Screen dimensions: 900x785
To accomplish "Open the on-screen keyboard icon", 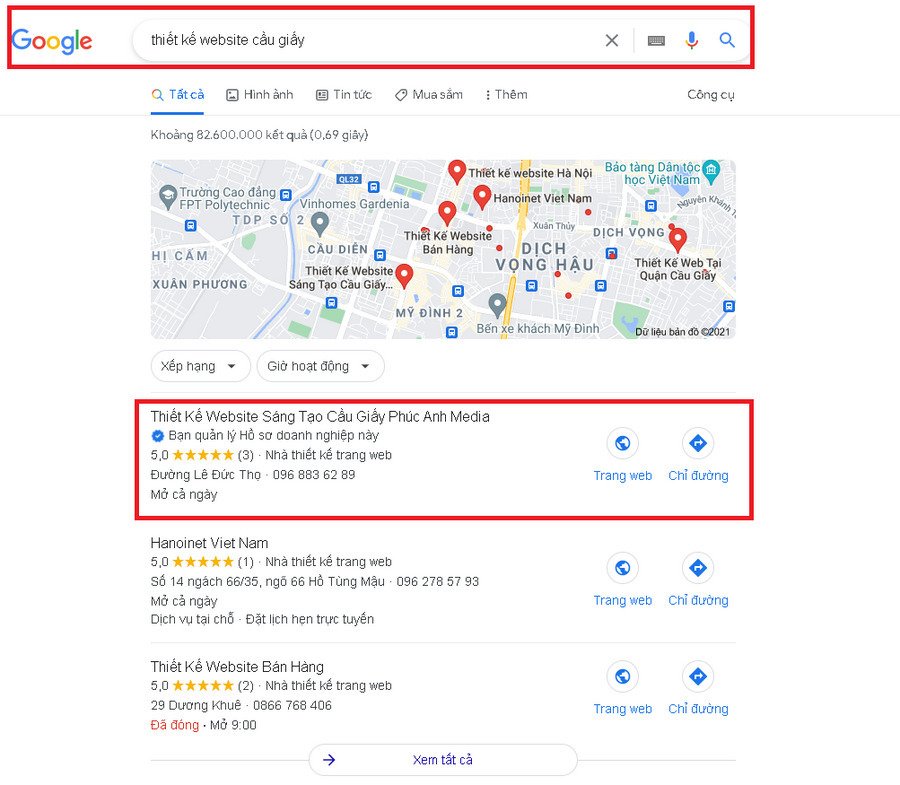I will click(656, 40).
